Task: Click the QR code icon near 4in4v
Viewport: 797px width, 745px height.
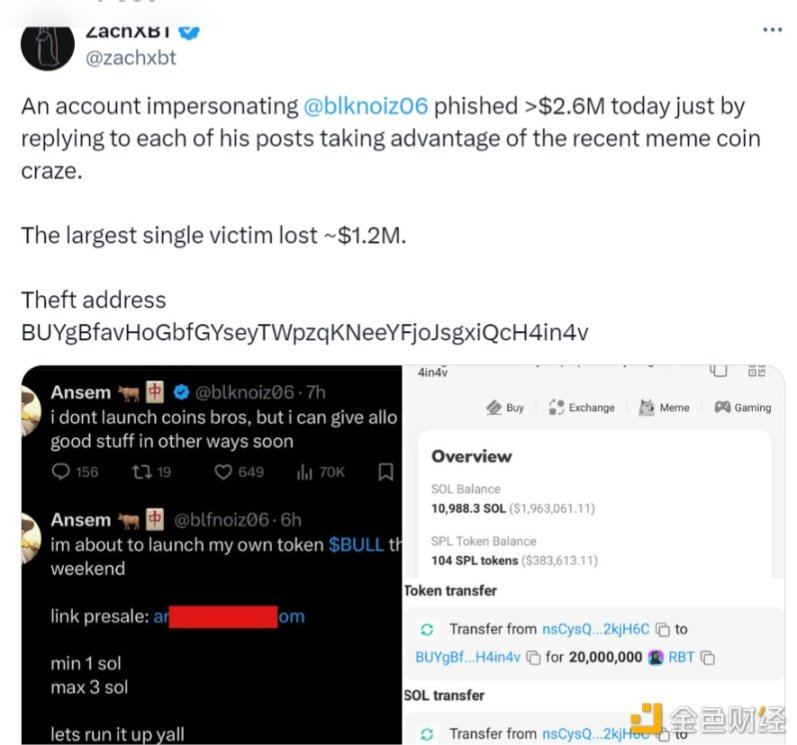Action: (756, 371)
